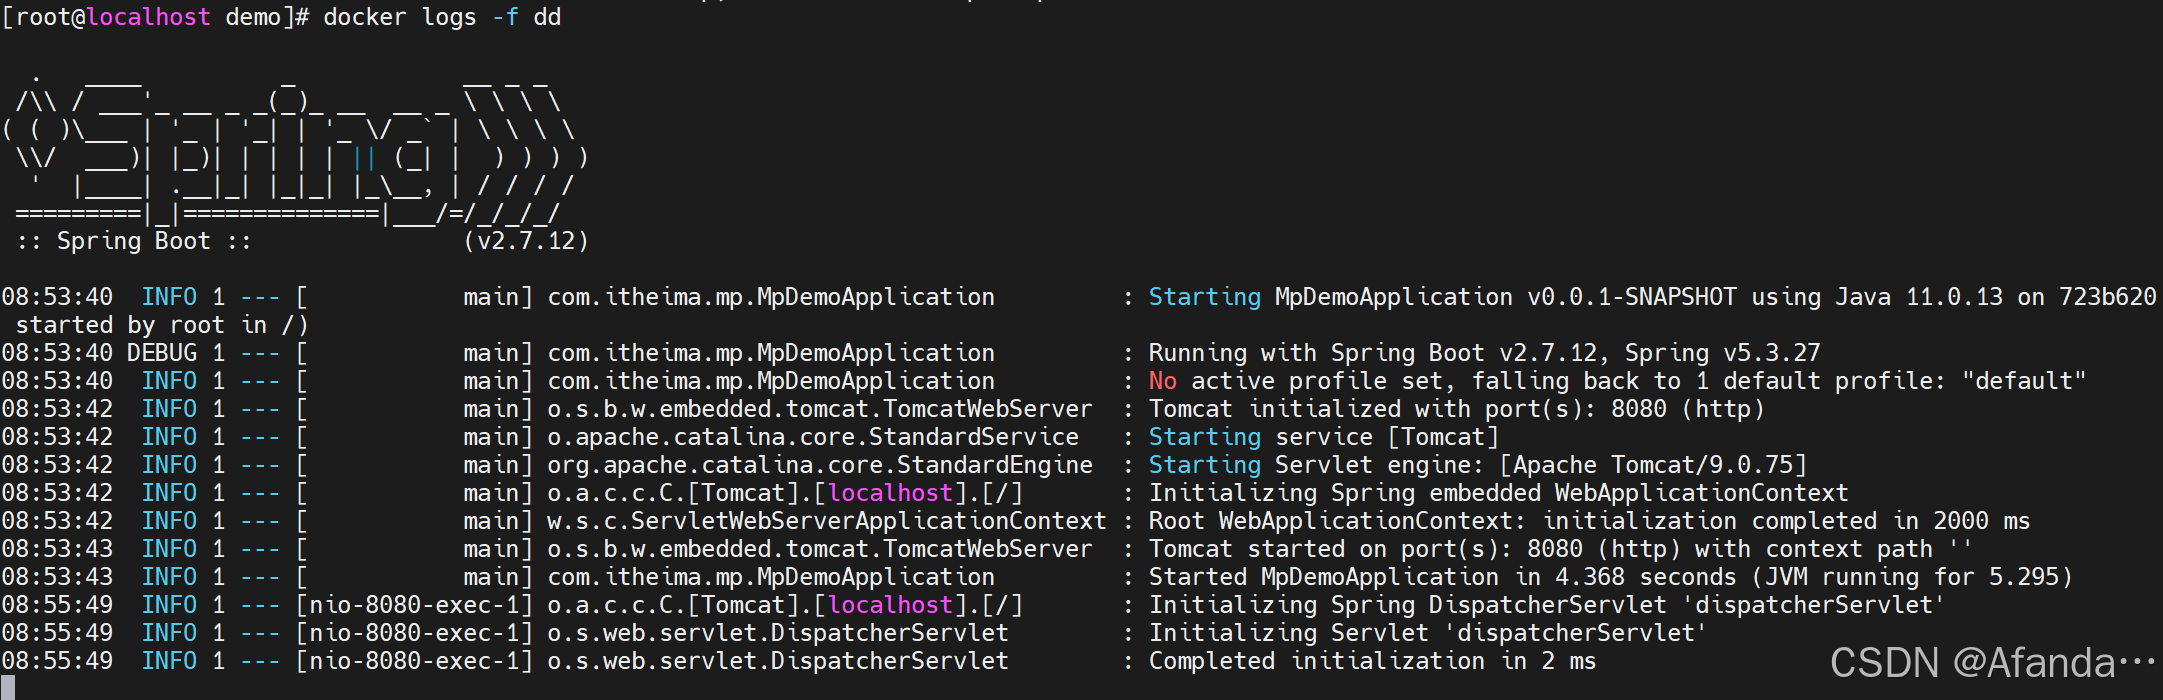Click 'Initializing Spring embedded WebApplicationContext' message

(1498, 493)
